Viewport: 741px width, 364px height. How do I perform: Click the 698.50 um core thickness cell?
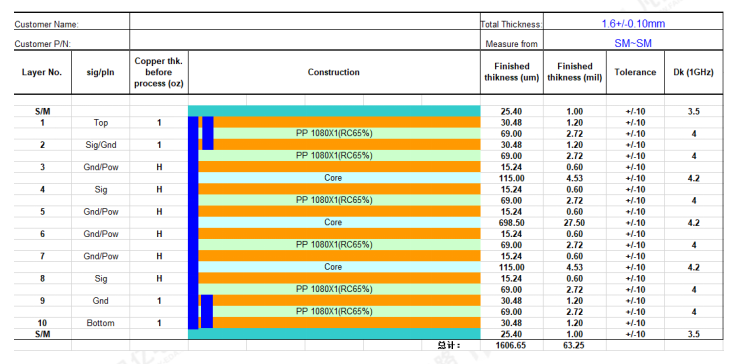point(512,223)
